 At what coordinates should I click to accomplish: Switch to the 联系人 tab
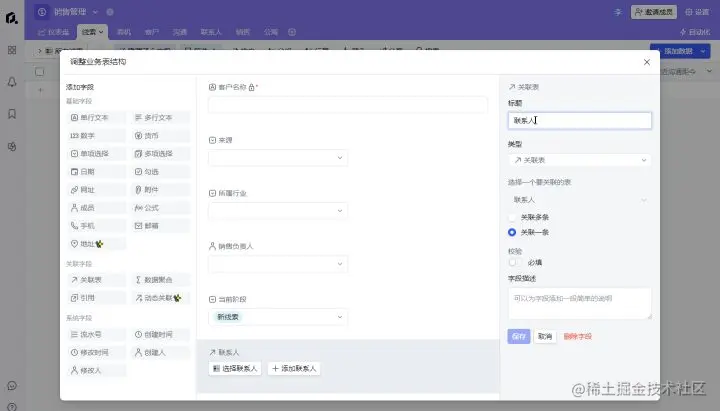[211, 32]
